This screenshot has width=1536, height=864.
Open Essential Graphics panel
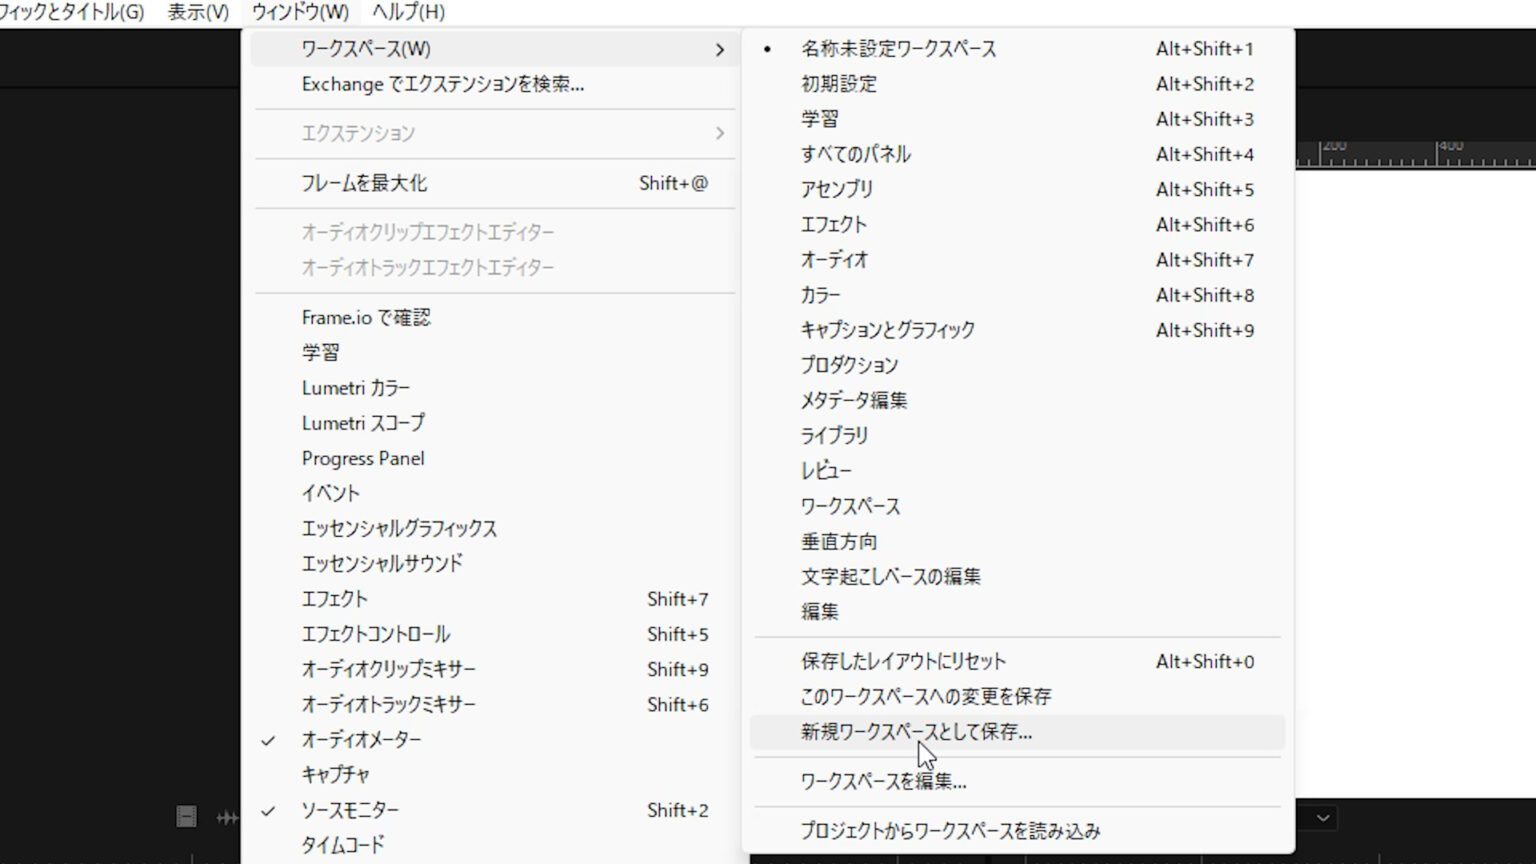click(x=399, y=528)
